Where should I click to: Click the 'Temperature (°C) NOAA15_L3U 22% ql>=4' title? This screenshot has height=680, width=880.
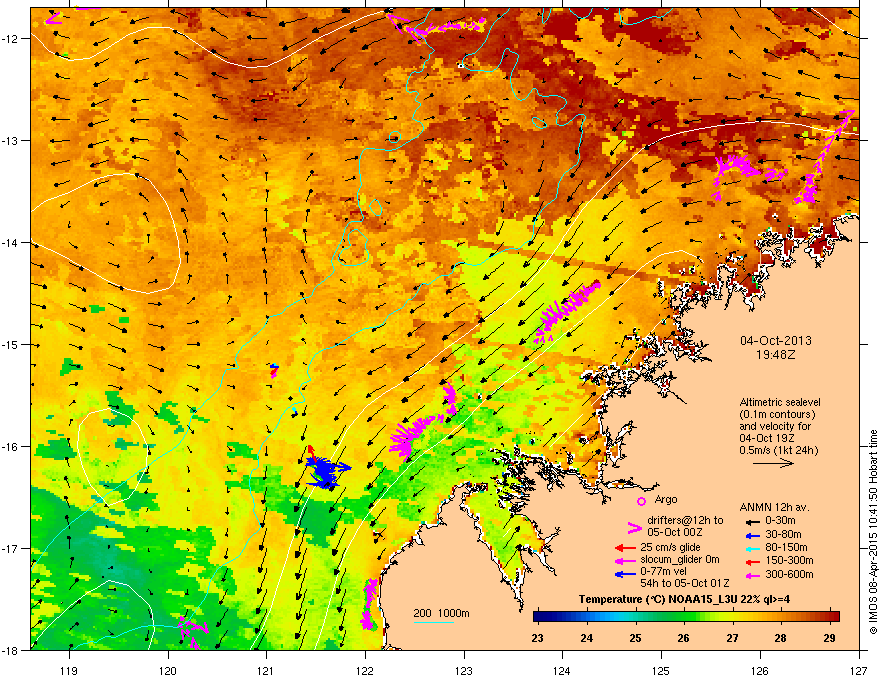(684, 599)
